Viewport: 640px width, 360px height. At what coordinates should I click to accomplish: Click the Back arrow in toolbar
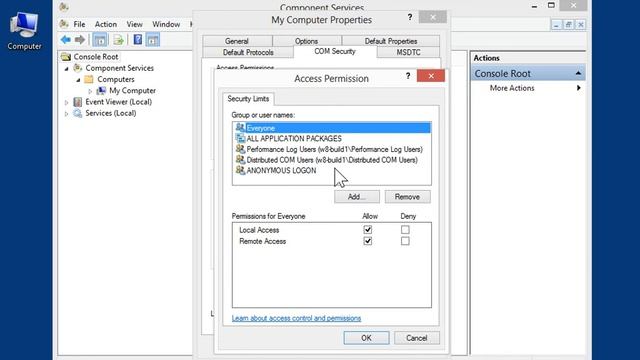[x=65, y=40]
